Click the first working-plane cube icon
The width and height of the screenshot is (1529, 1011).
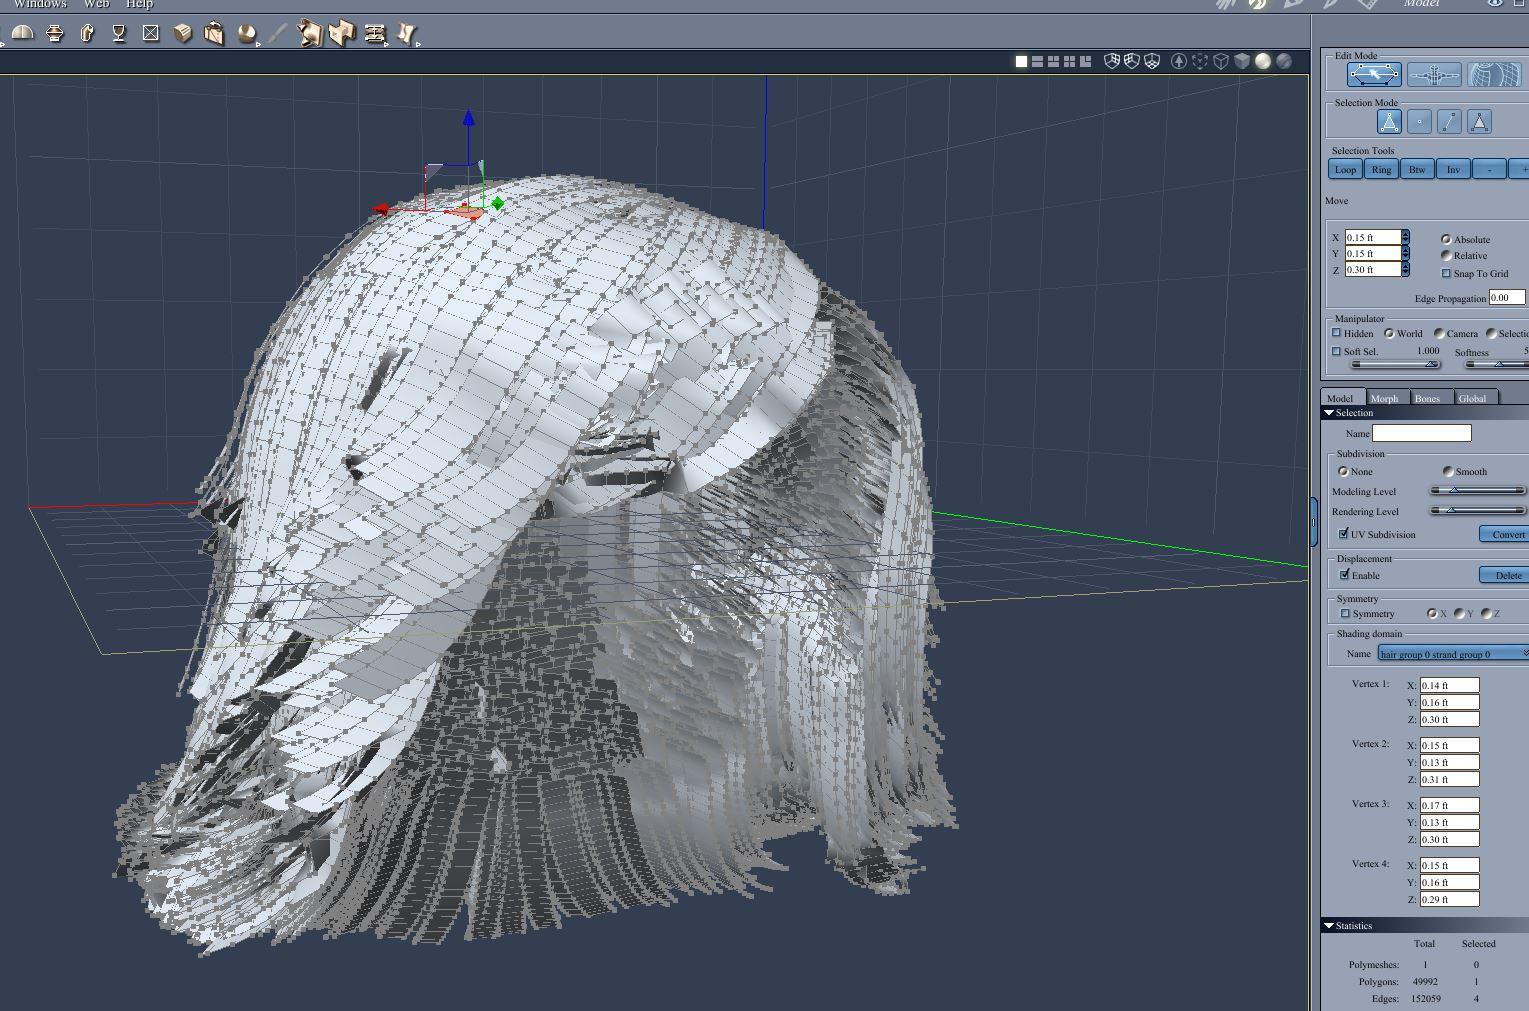pos(1112,61)
